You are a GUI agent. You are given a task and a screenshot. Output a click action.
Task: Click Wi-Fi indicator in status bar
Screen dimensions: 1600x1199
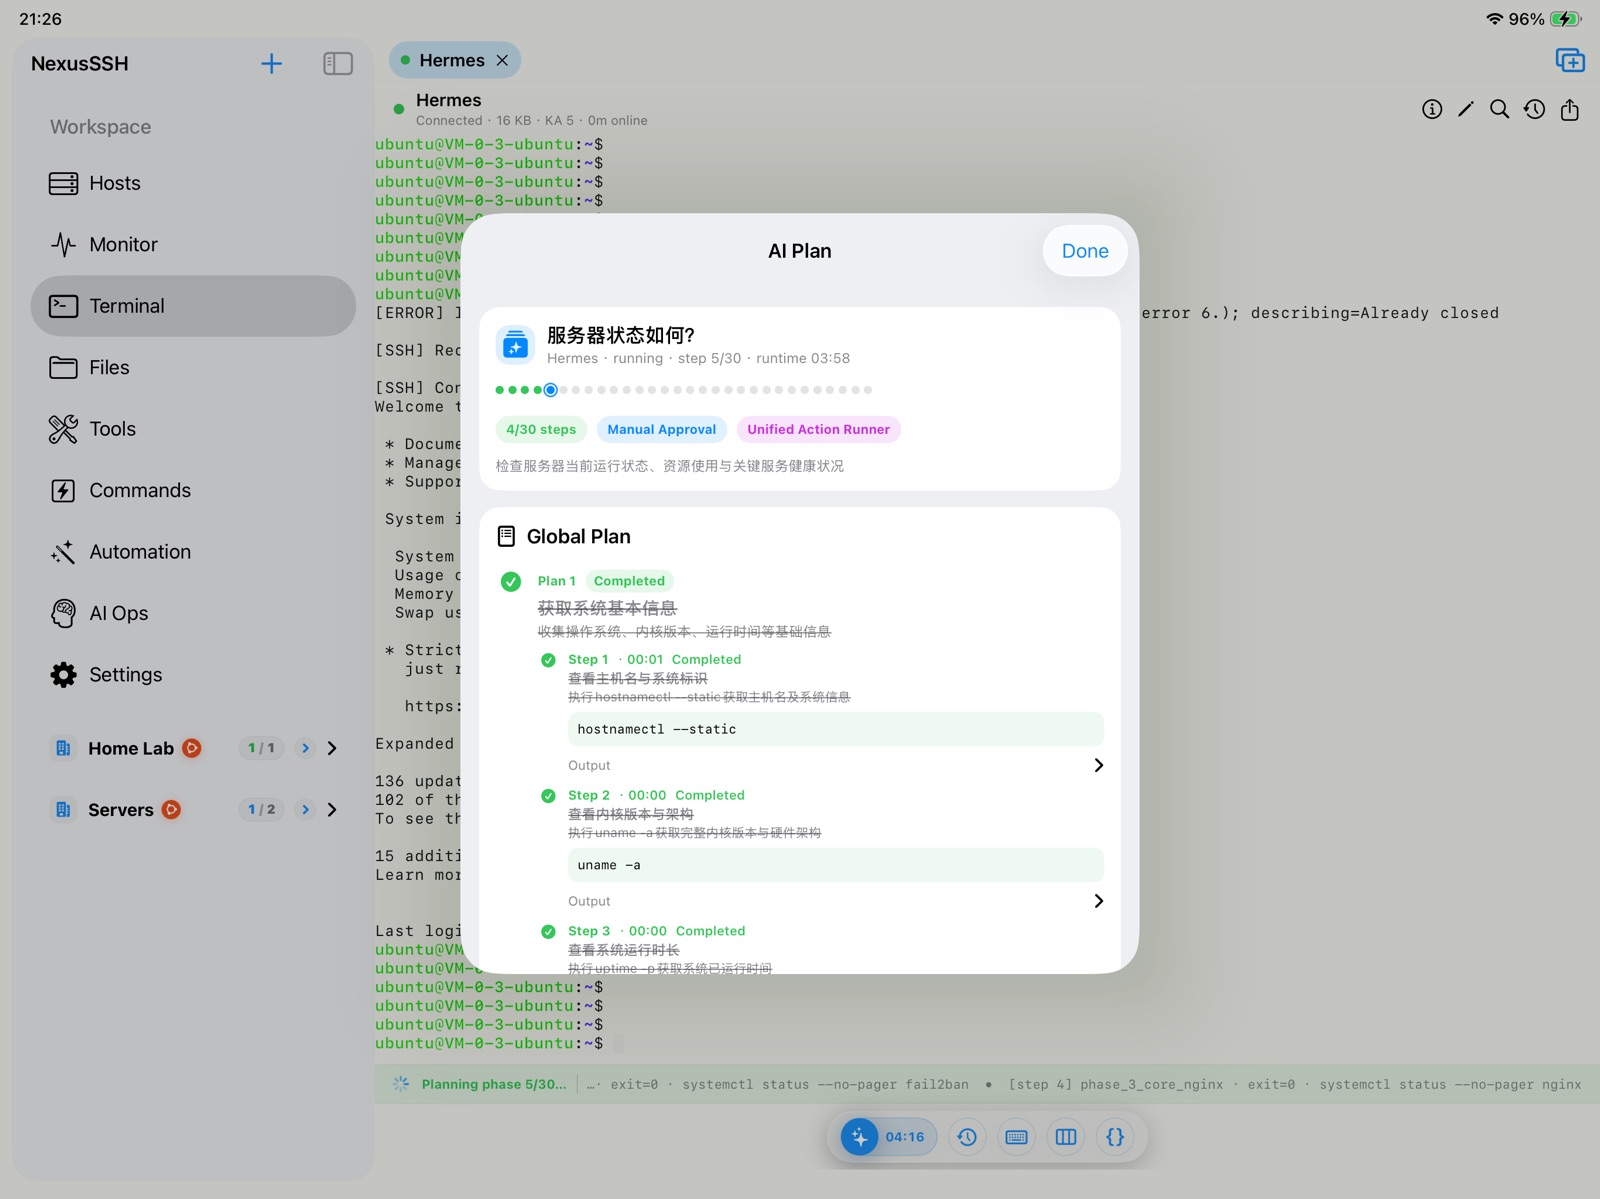[x=1494, y=19]
